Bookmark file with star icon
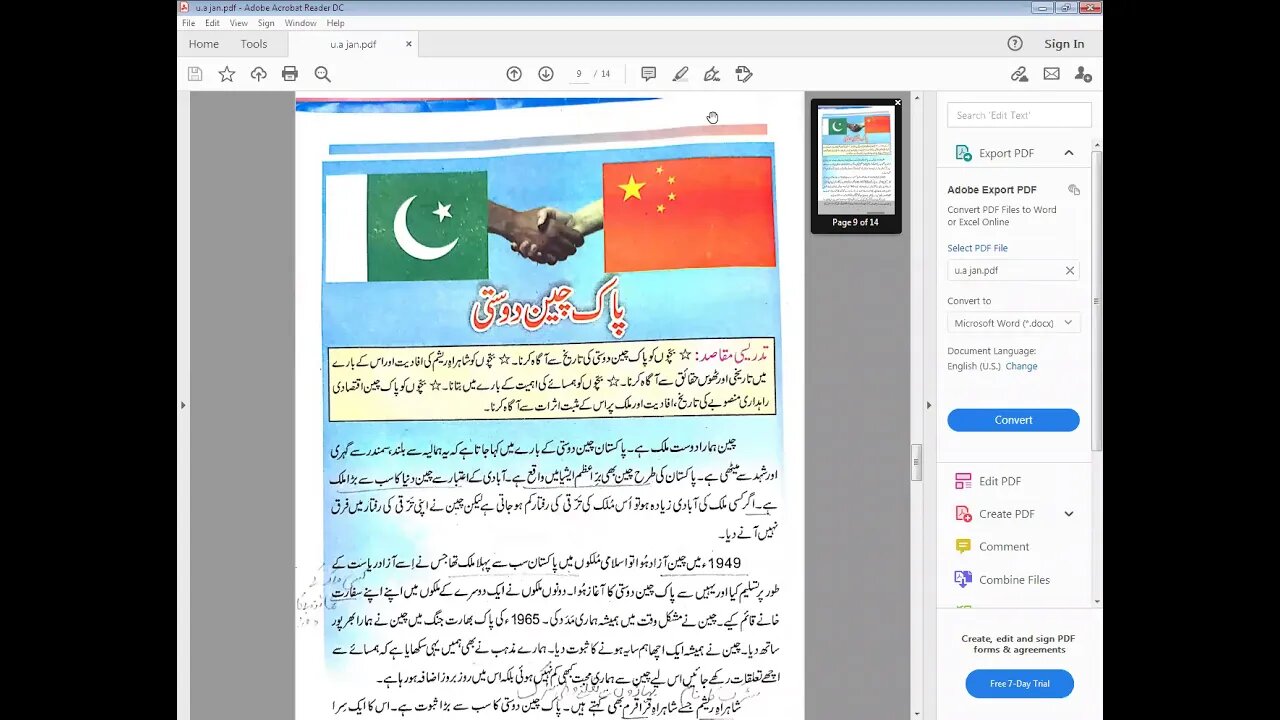Screen dimensions: 1280x720 [x=227, y=74]
